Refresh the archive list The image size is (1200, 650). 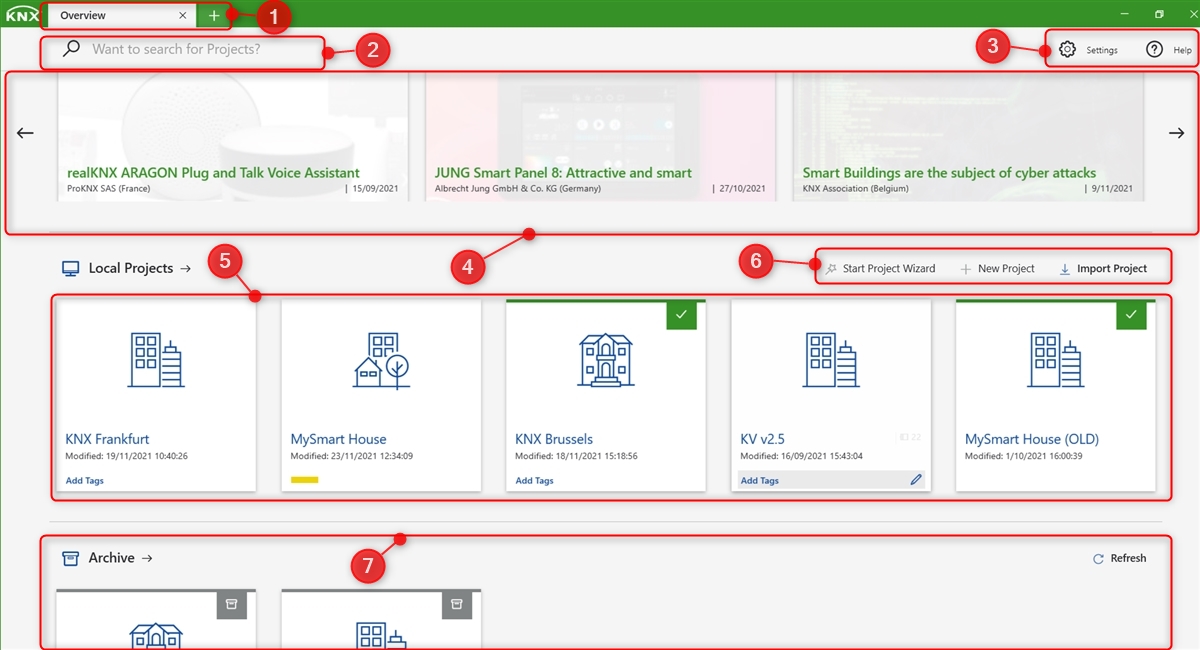tap(1119, 558)
